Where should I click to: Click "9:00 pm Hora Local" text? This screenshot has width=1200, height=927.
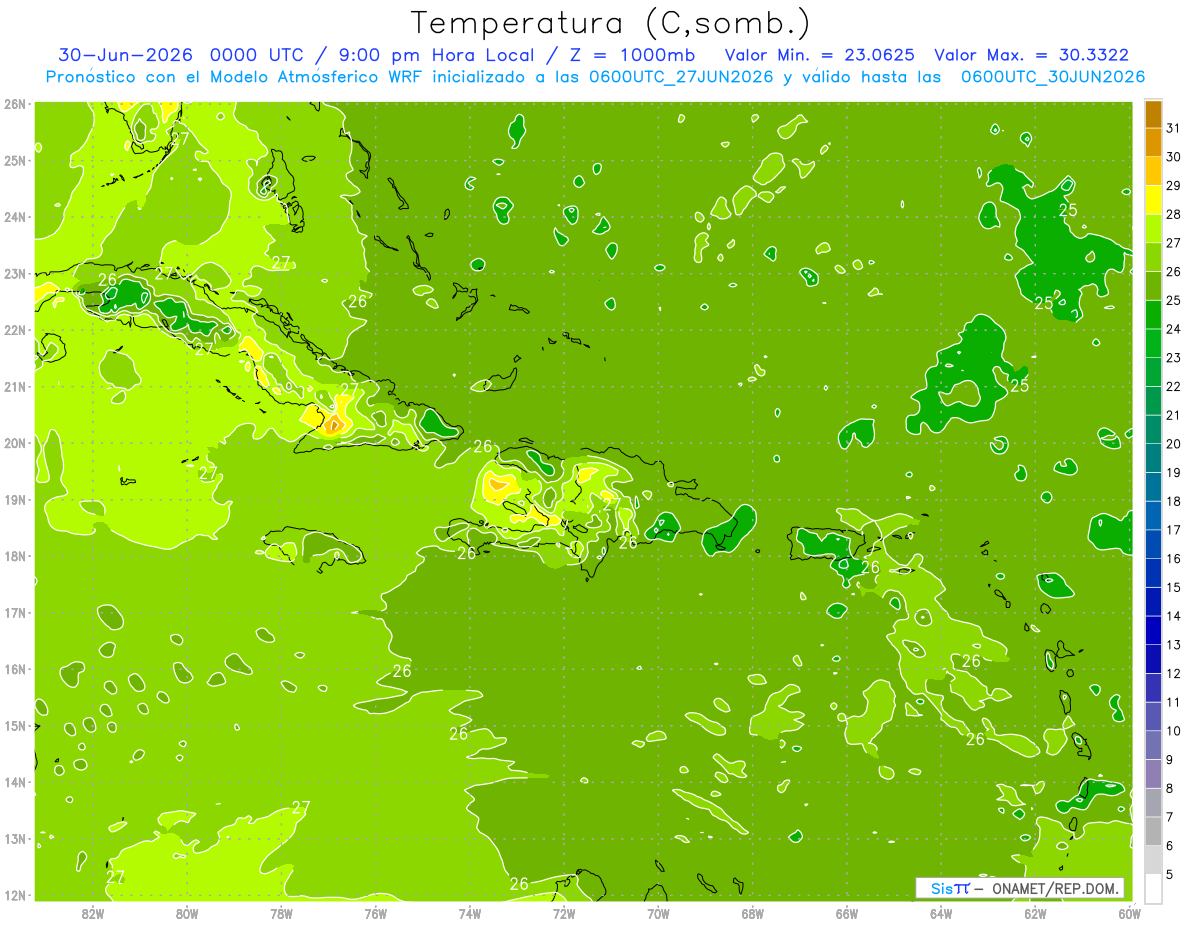point(434,55)
